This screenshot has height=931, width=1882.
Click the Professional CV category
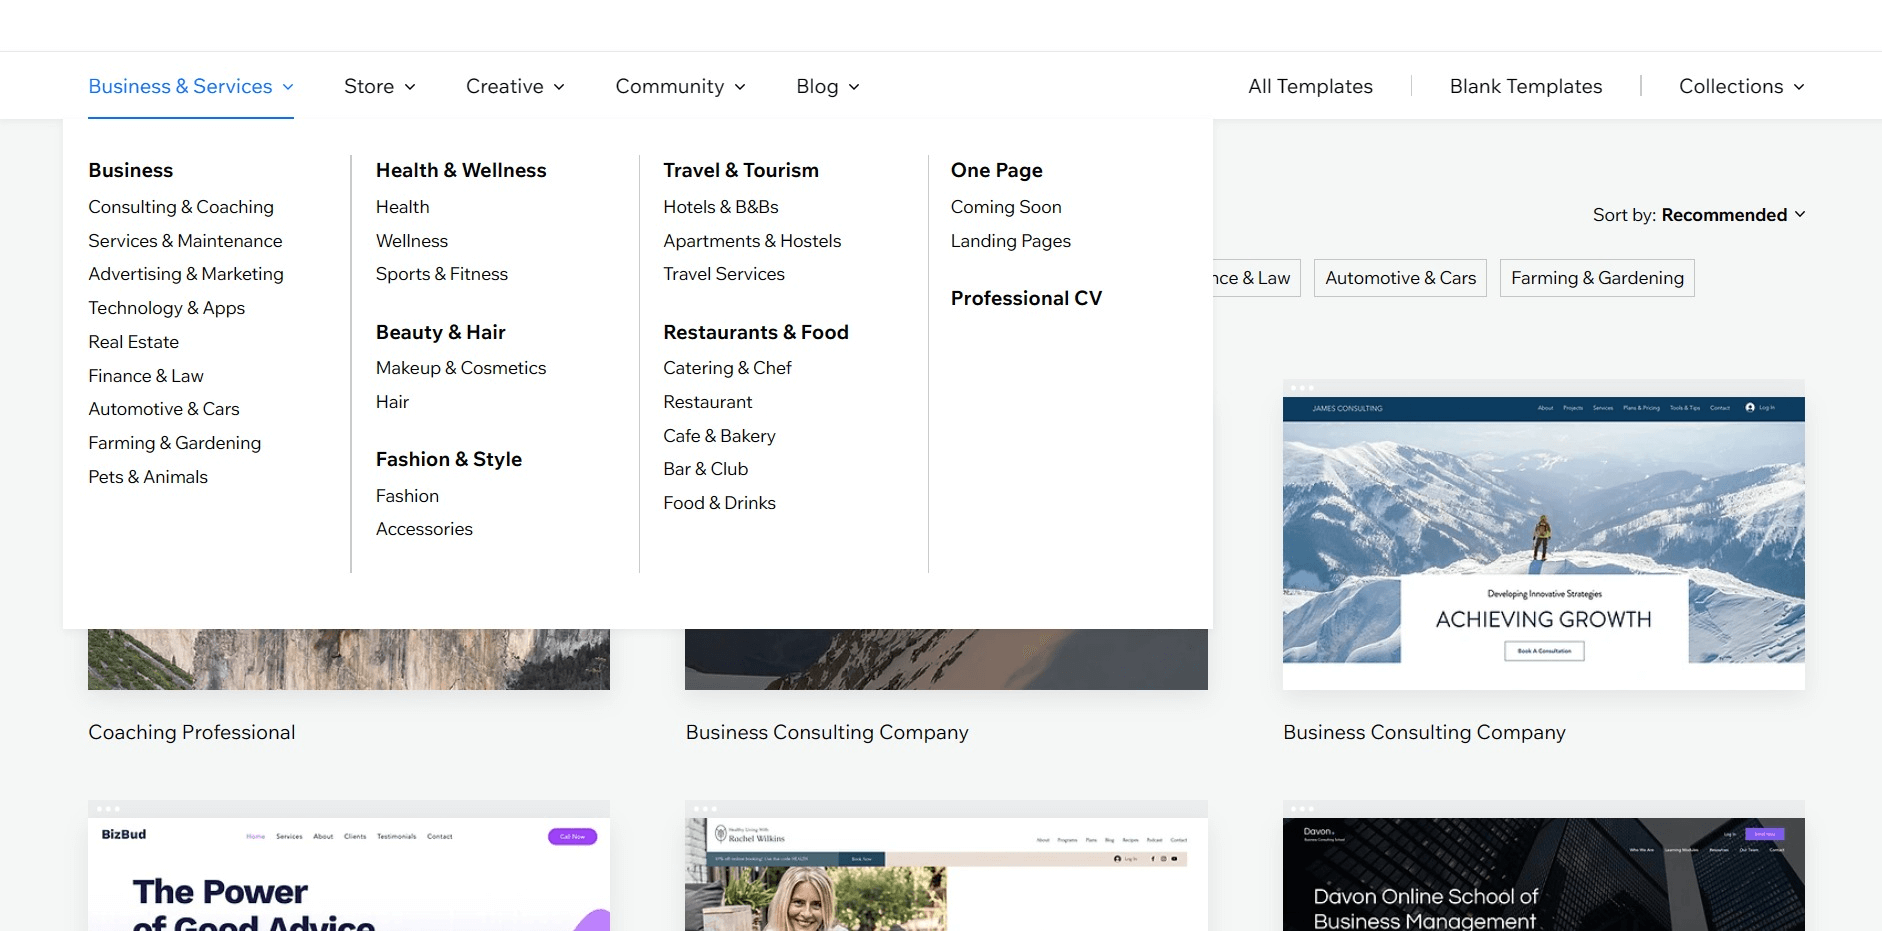pyautogui.click(x=1026, y=297)
